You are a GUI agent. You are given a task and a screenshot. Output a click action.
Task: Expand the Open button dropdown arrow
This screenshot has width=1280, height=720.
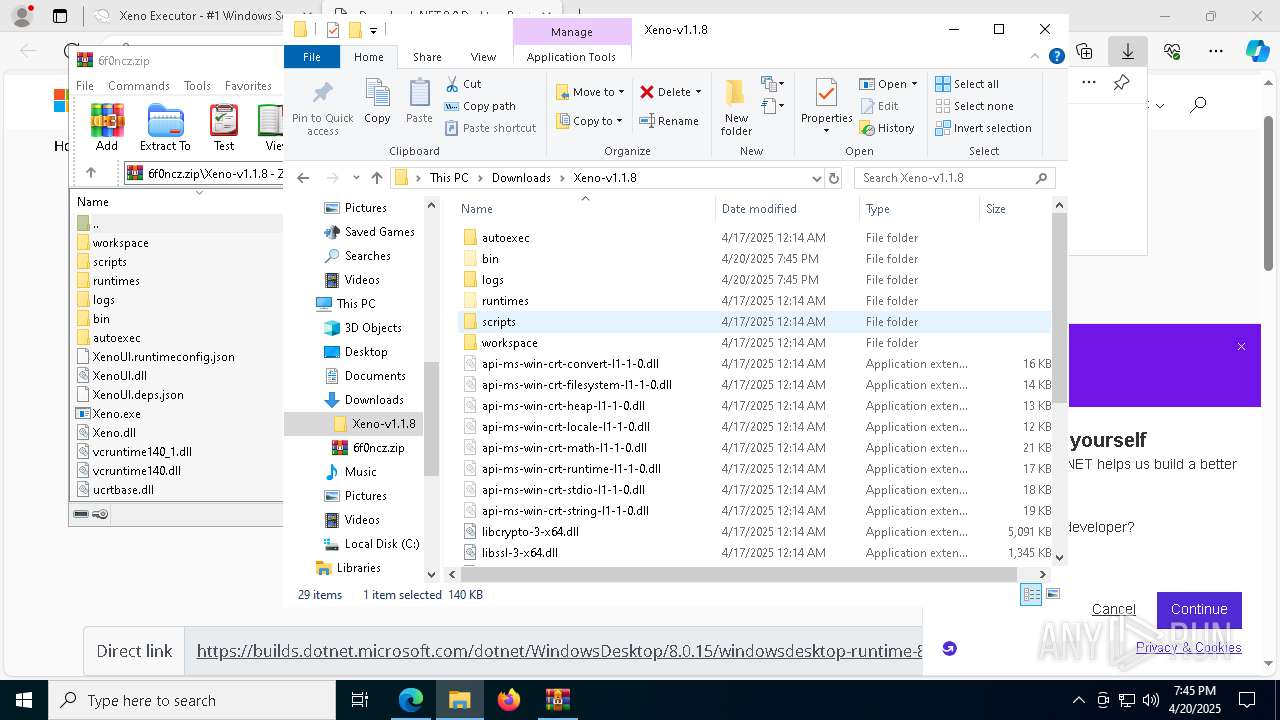(914, 84)
